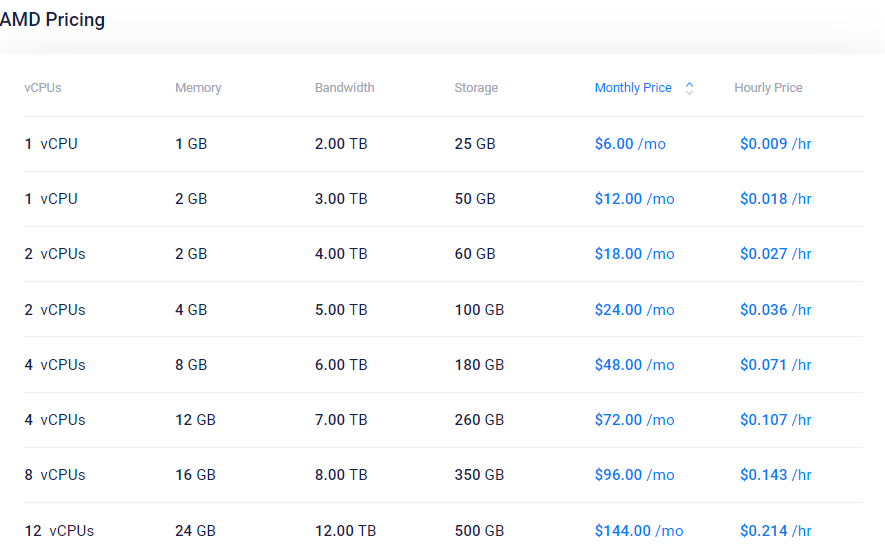Click the vCPUs column header
Image resolution: width=885 pixels, height=550 pixels.
pyautogui.click(x=43, y=88)
